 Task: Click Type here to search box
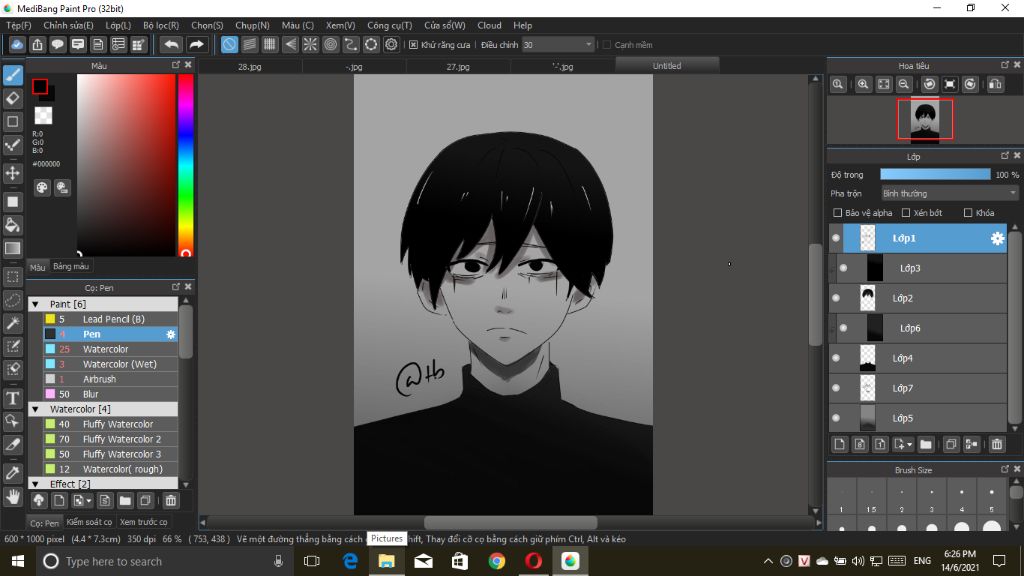click(163, 561)
